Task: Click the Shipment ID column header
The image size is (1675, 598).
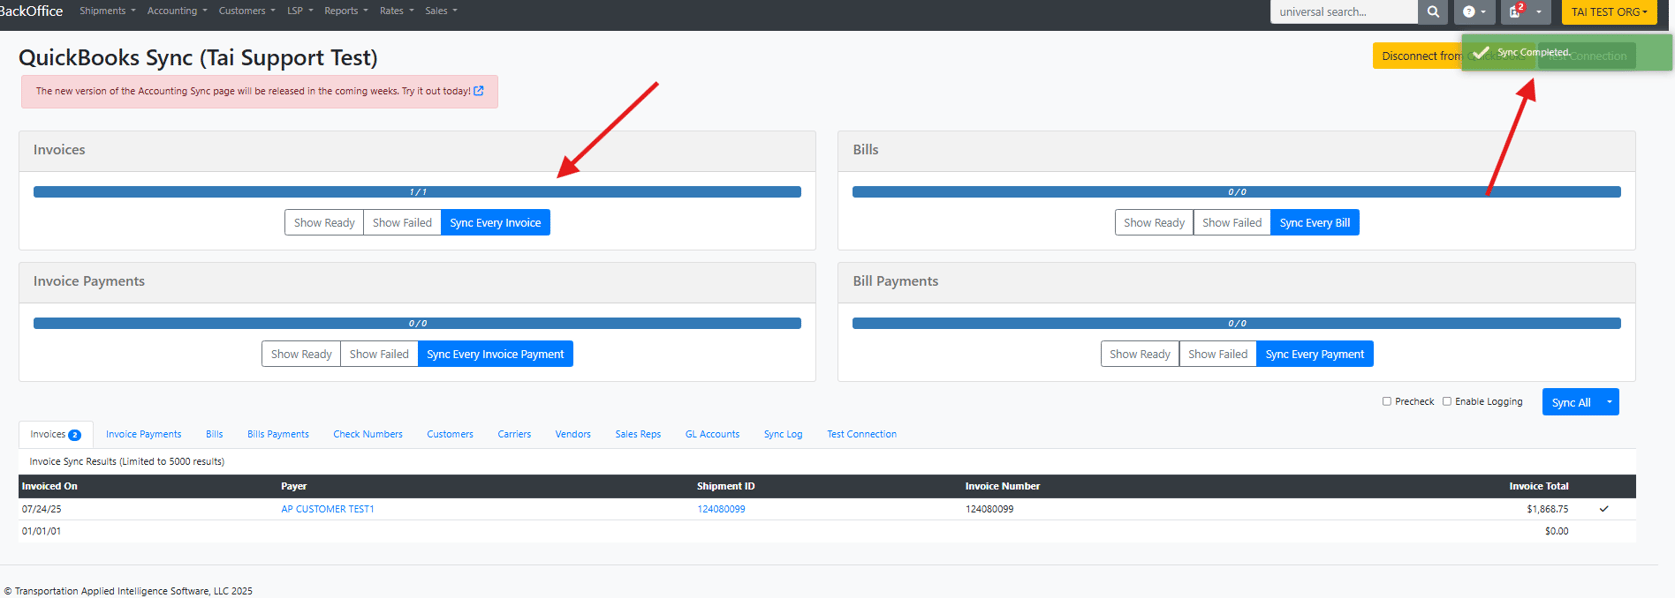Action: 726,486
